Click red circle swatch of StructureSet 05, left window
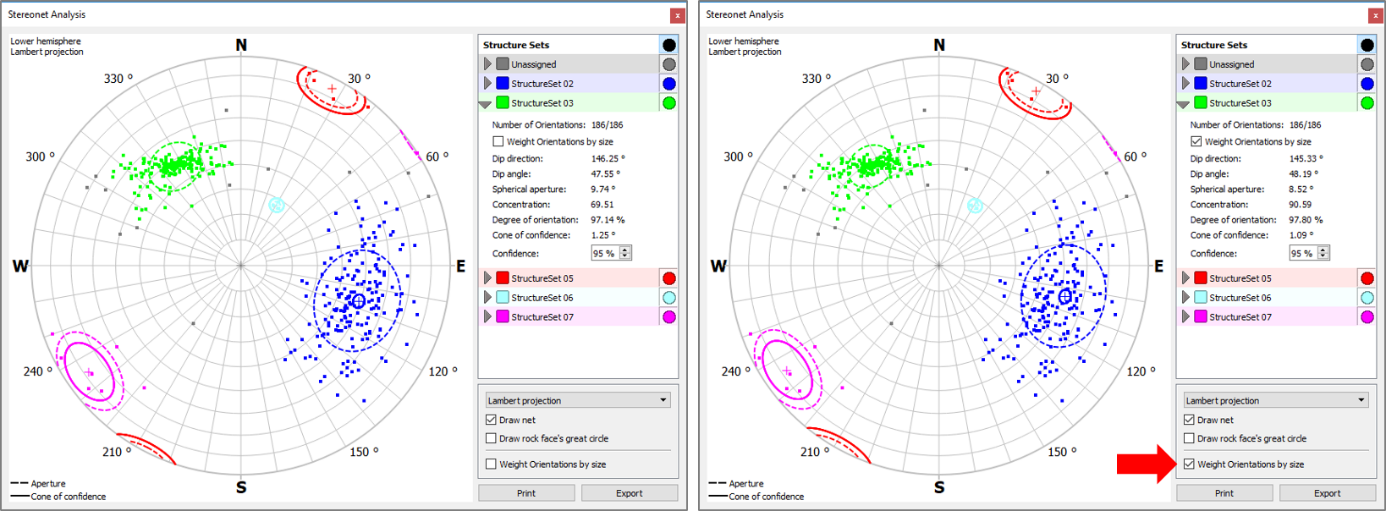 tap(669, 278)
